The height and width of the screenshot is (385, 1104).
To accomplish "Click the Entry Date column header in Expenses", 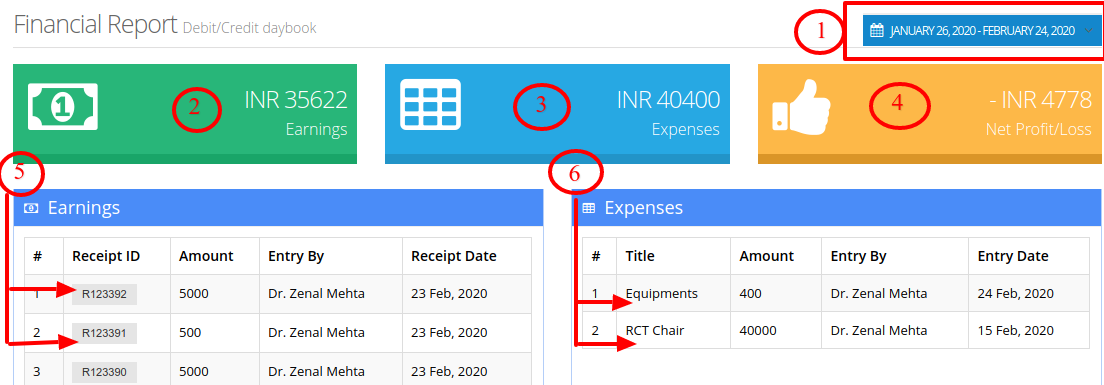I will coord(1013,256).
